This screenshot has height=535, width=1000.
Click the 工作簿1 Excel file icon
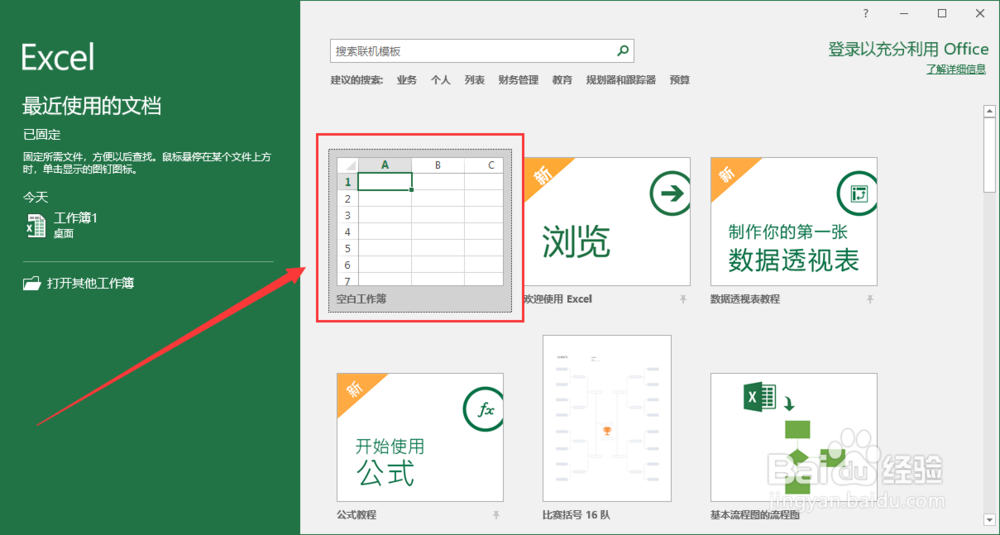pos(36,226)
